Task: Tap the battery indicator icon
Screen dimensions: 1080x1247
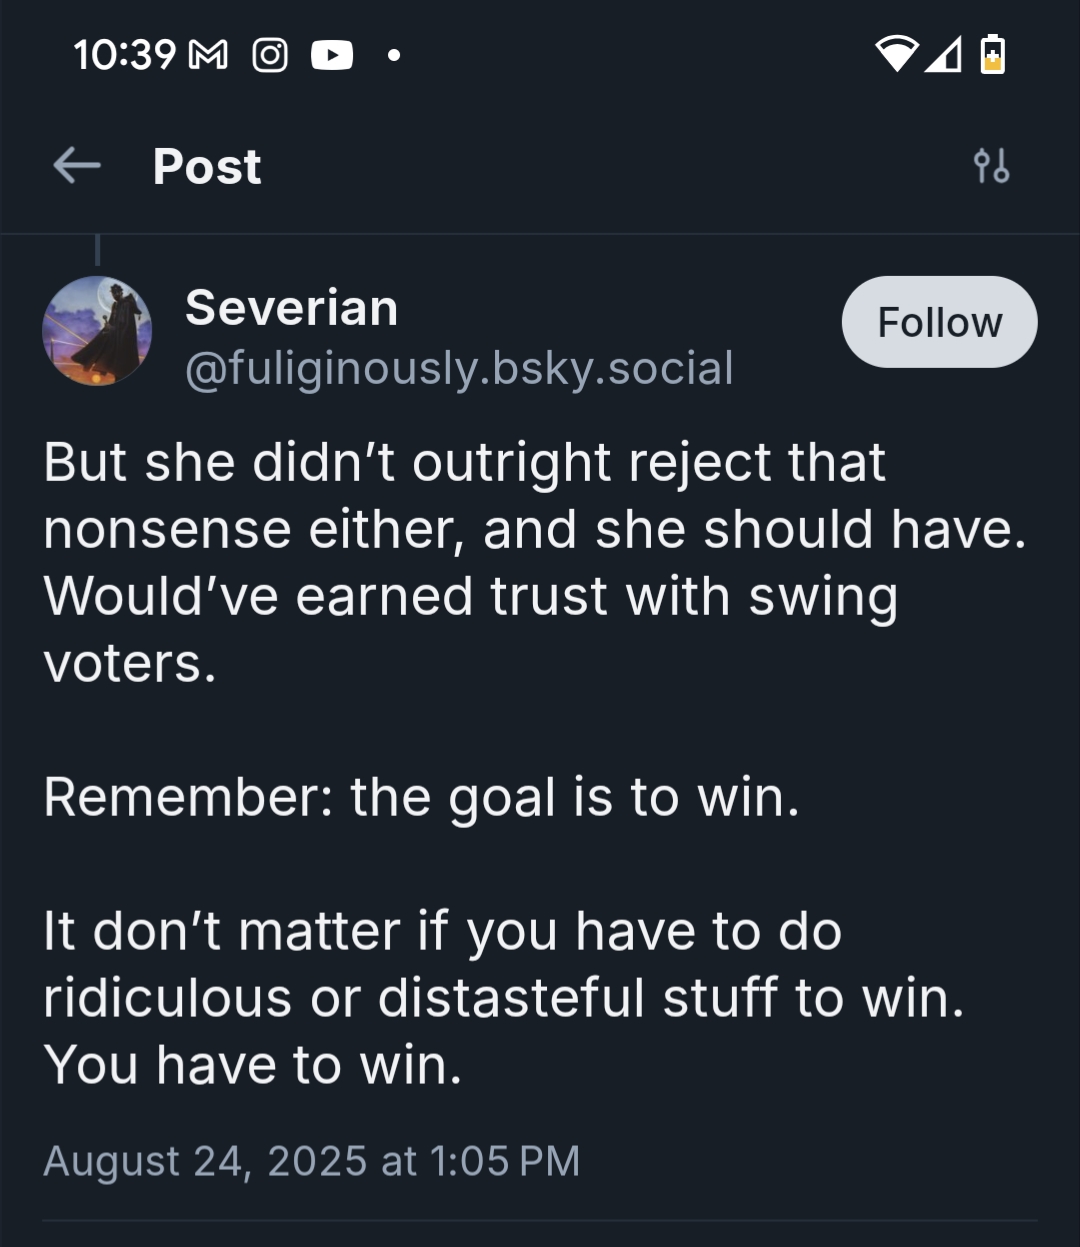Action: 992,54
